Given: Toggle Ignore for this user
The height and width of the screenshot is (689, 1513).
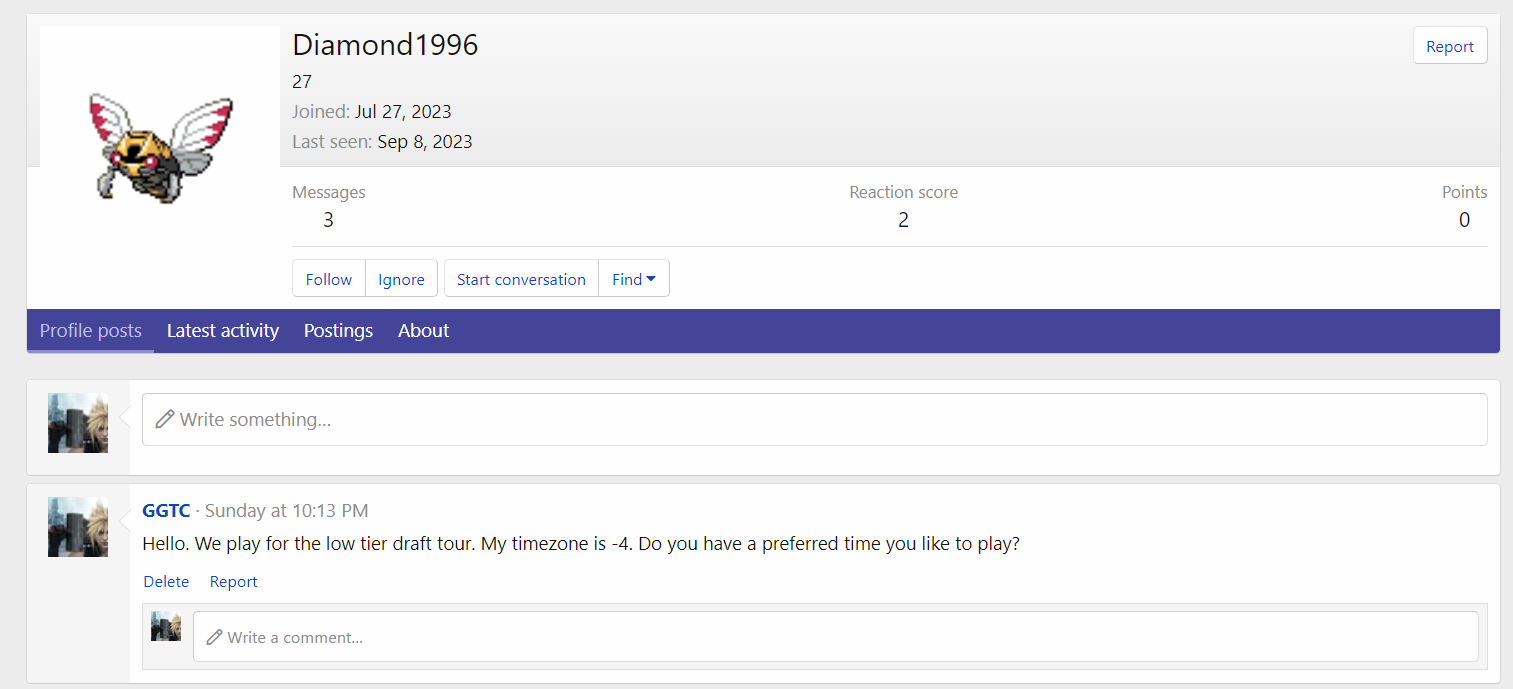Looking at the screenshot, I should (401, 279).
